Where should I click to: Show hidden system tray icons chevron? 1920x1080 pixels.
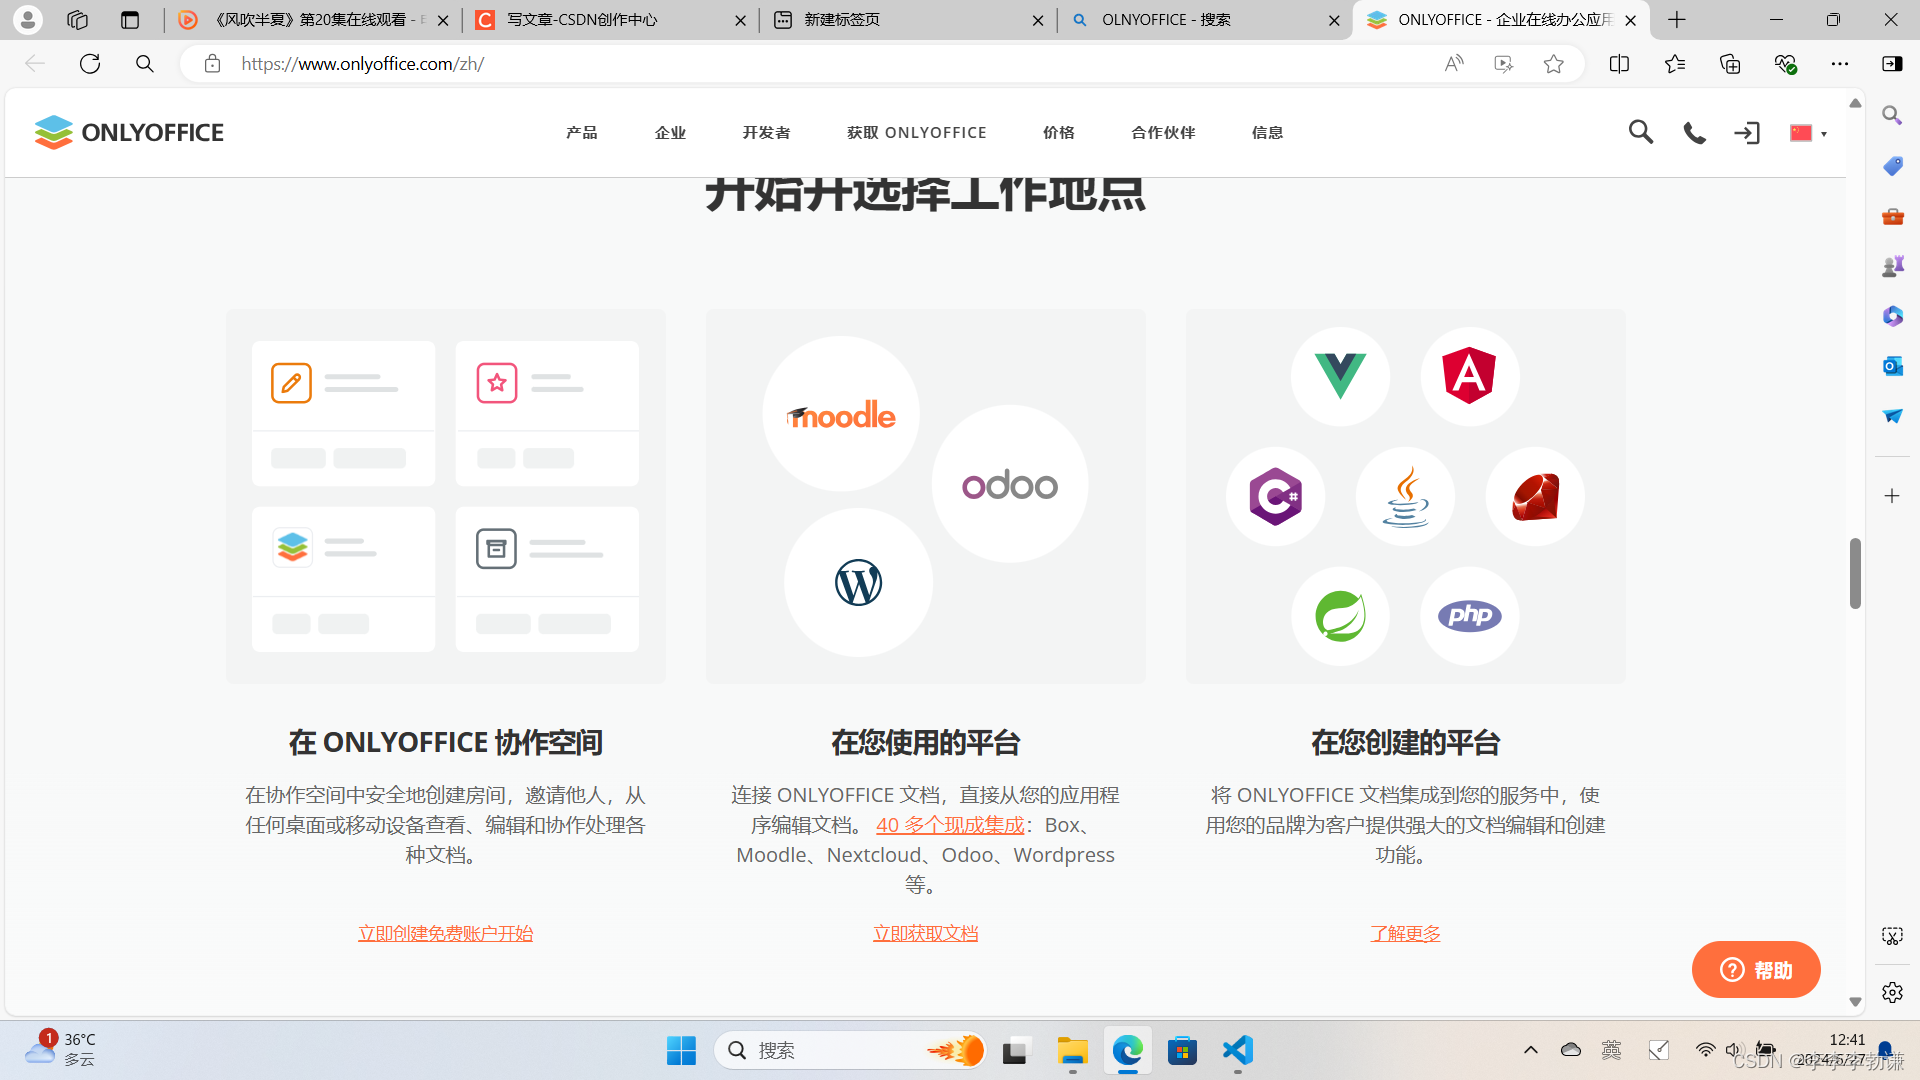click(x=1530, y=1050)
